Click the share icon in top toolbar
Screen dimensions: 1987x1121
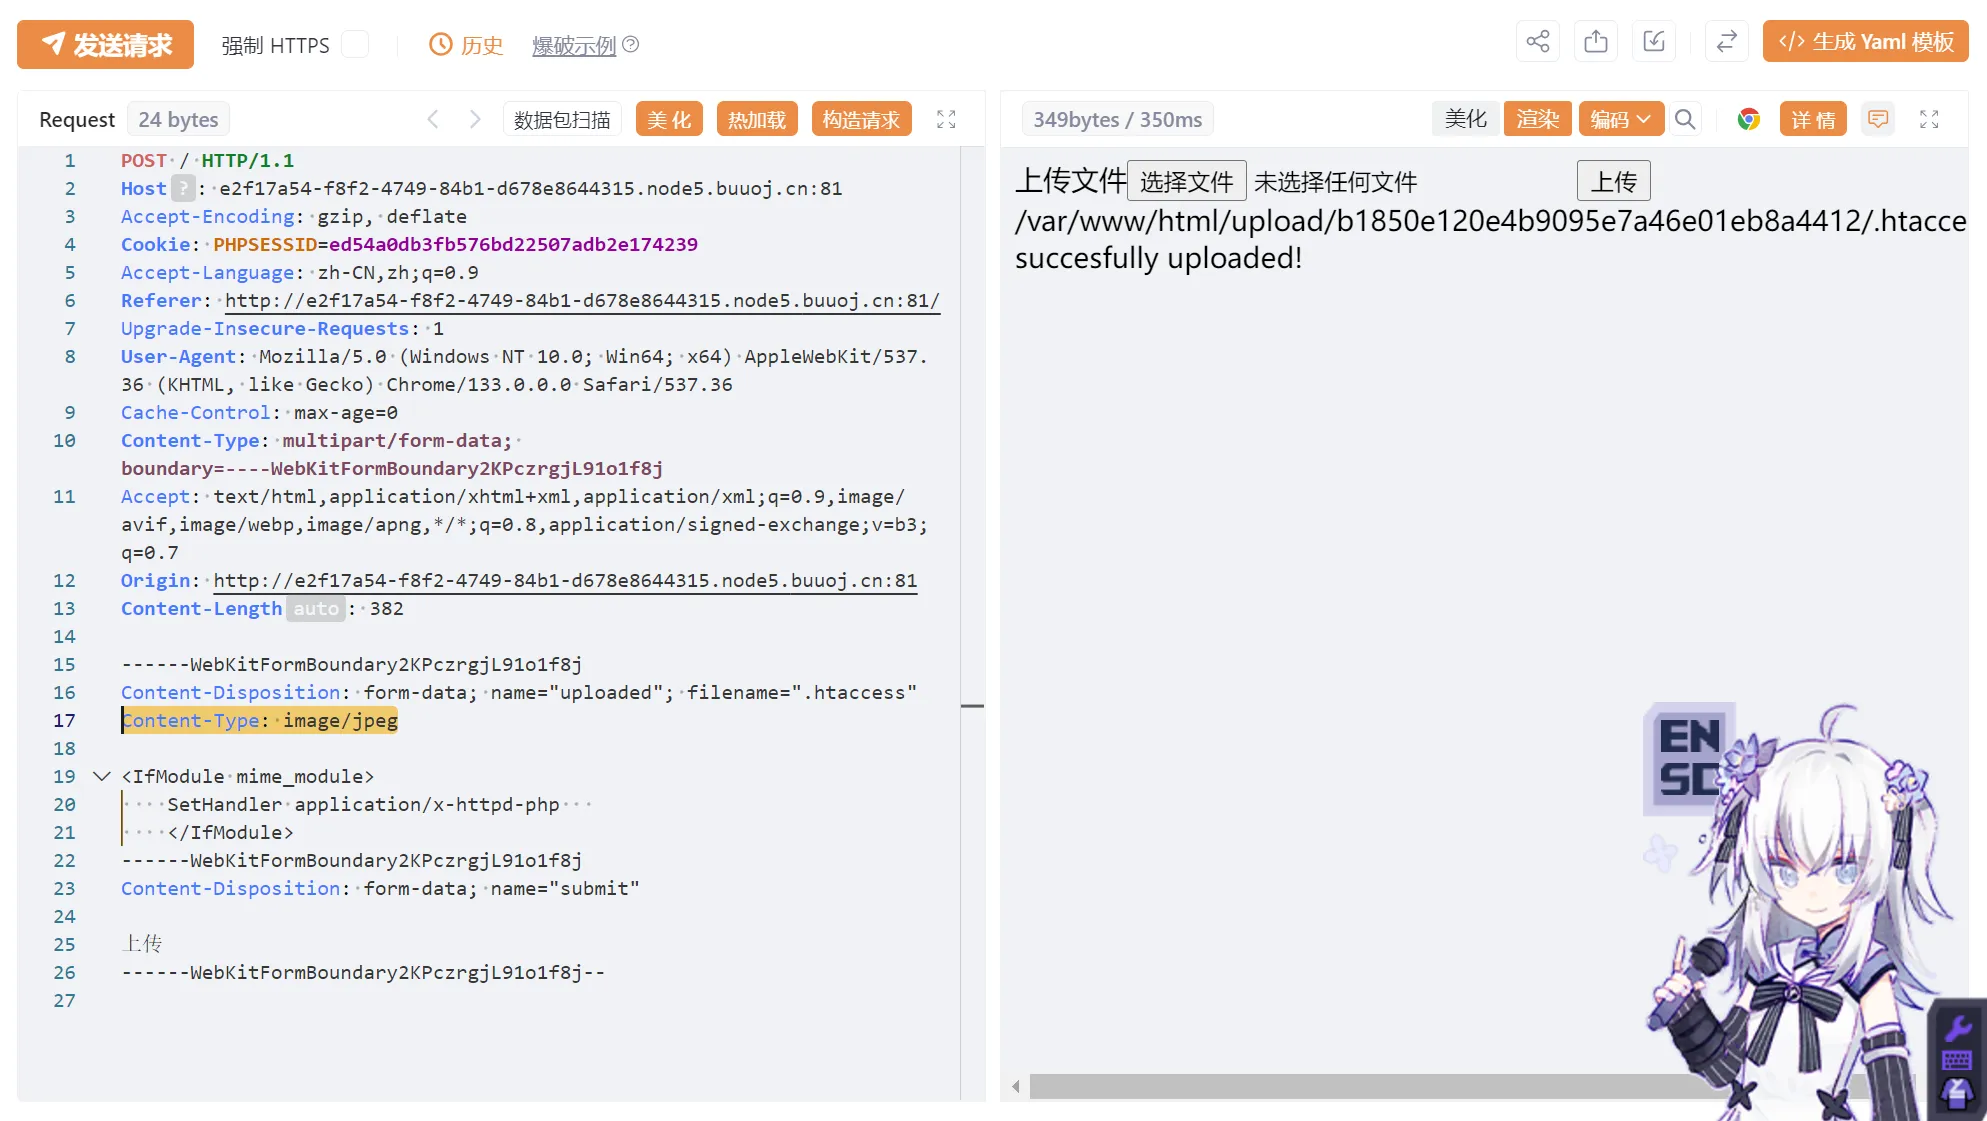(1537, 42)
